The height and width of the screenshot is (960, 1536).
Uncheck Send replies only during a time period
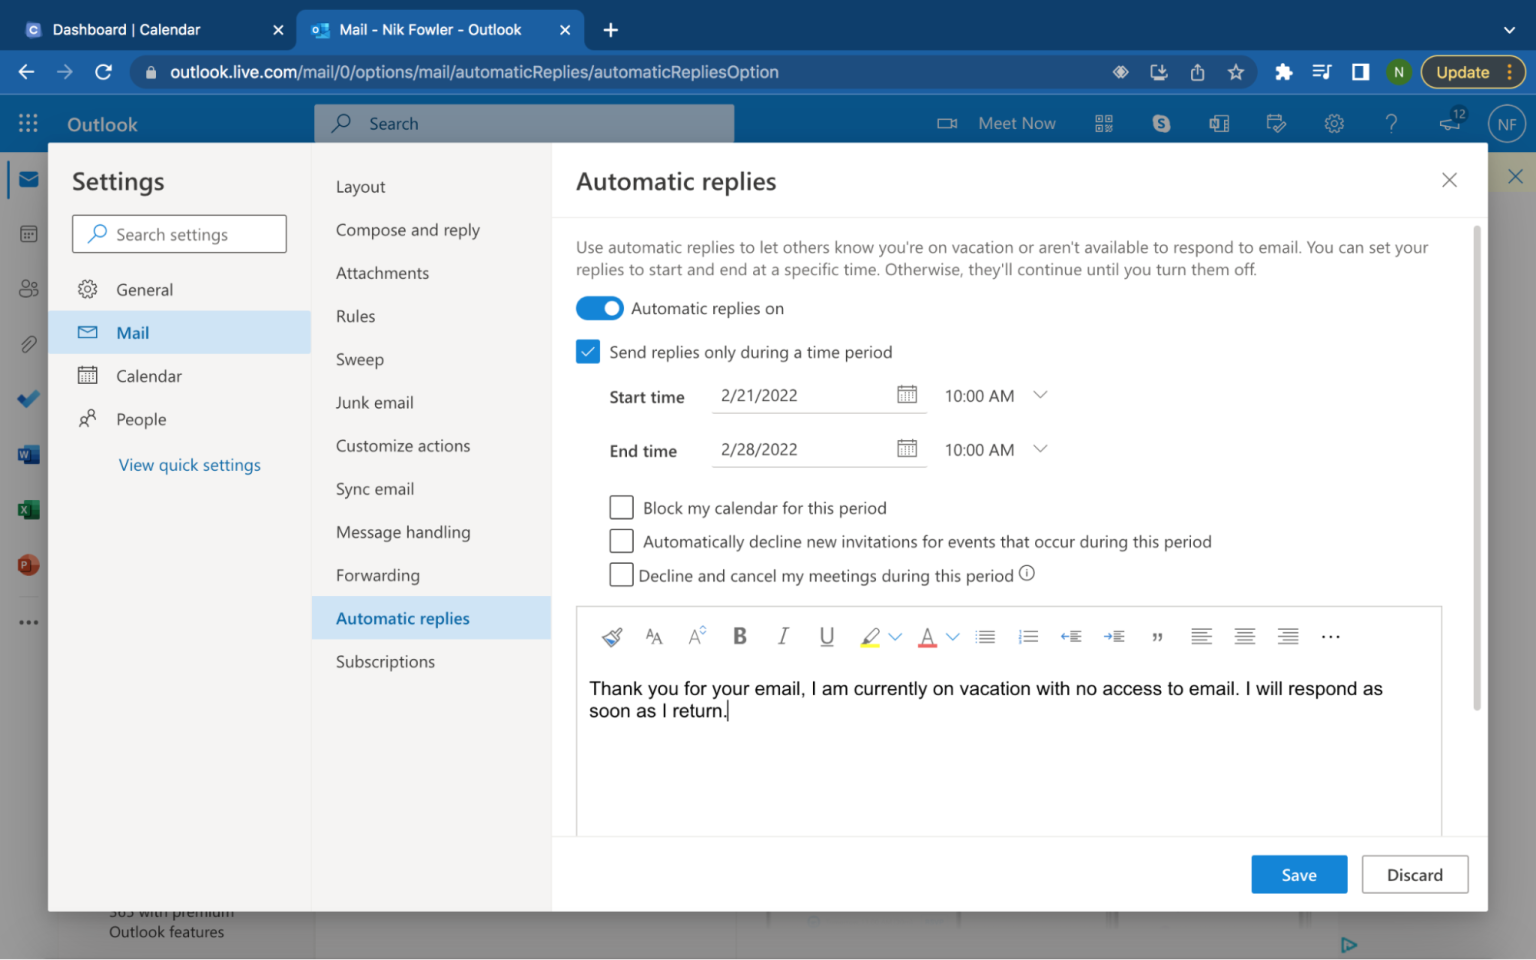pyautogui.click(x=587, y=351)
